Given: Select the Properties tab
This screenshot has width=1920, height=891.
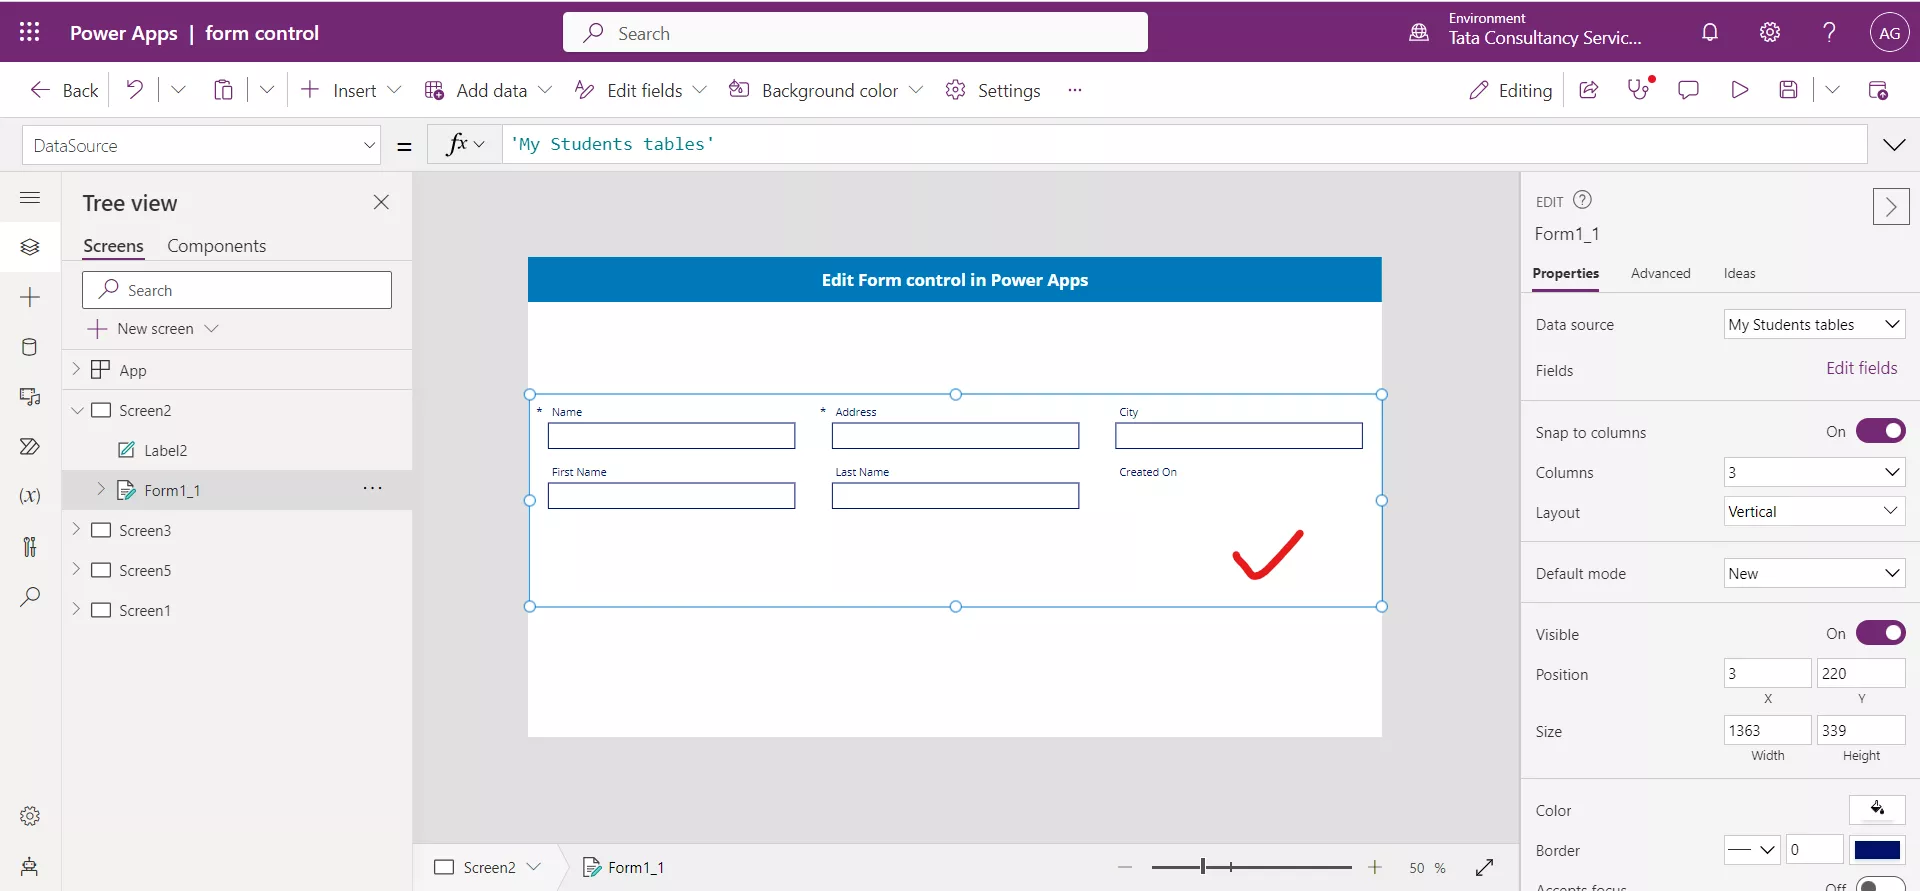Looking at the screenshot, I should (x=1565, y=273).
